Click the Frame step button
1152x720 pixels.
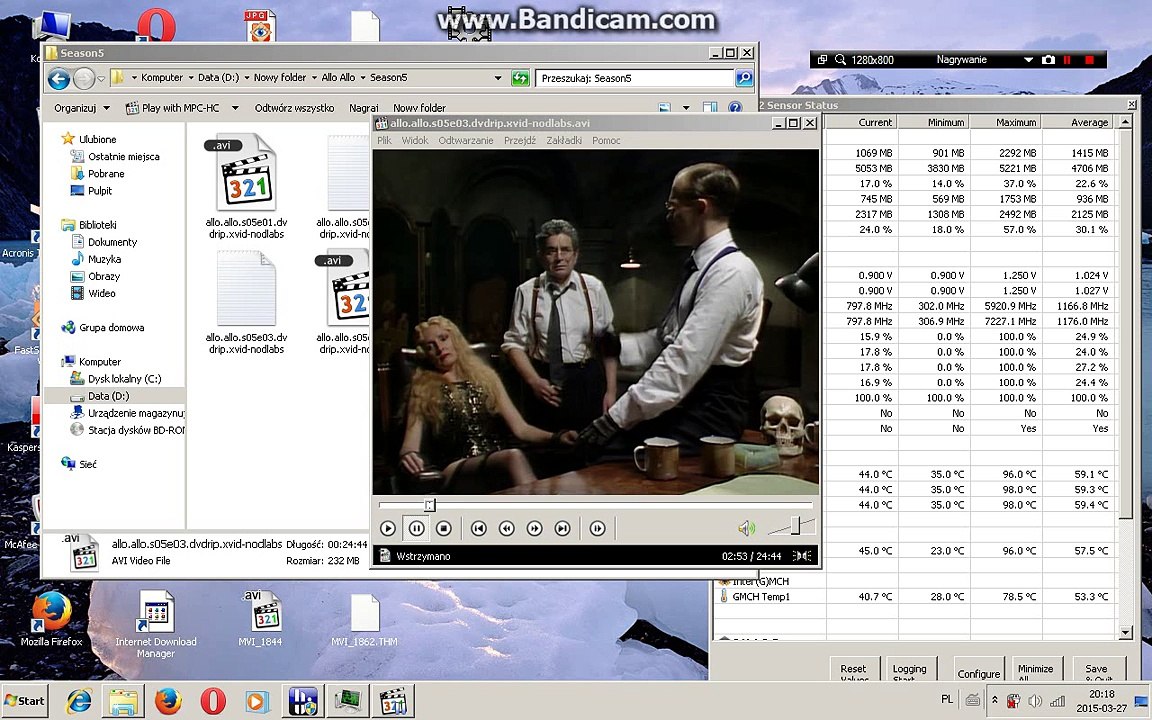(597, 528)
